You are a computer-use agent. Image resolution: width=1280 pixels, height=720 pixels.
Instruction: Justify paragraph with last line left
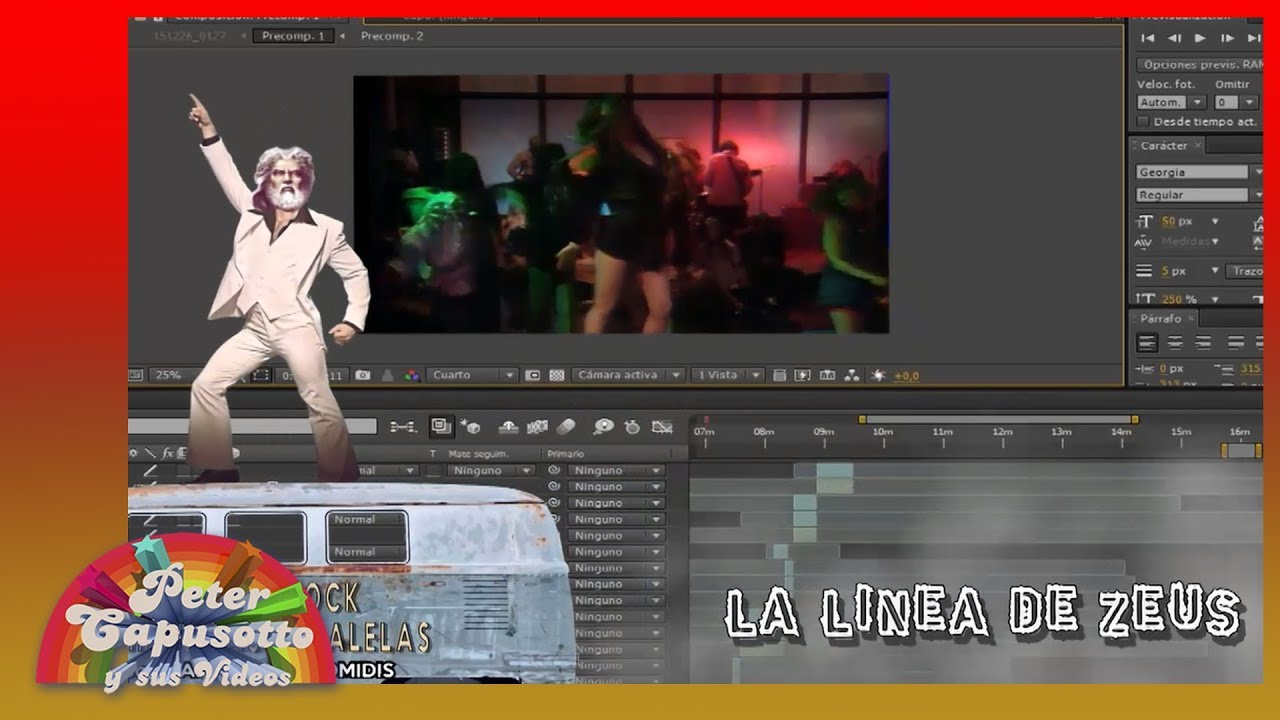[1237, 342]
